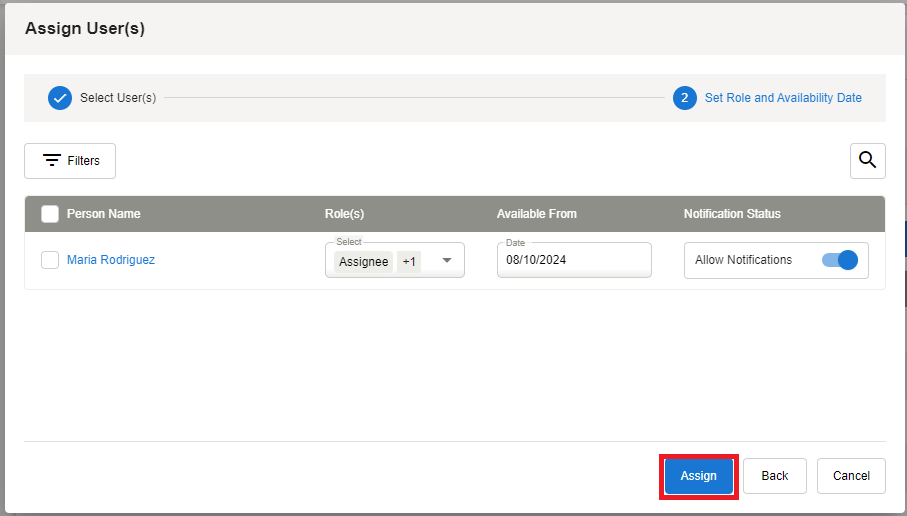Disable the Allow Notifications switch
Screen dimensions: 907x516
(840, 260)
